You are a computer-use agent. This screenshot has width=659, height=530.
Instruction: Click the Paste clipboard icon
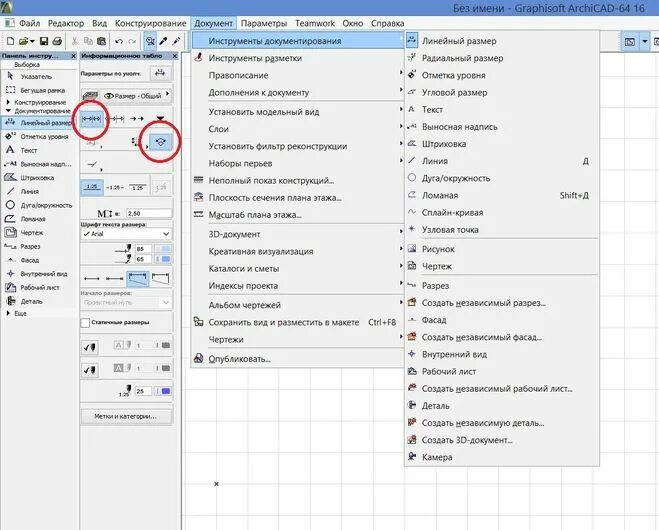(x=101, y=41)
